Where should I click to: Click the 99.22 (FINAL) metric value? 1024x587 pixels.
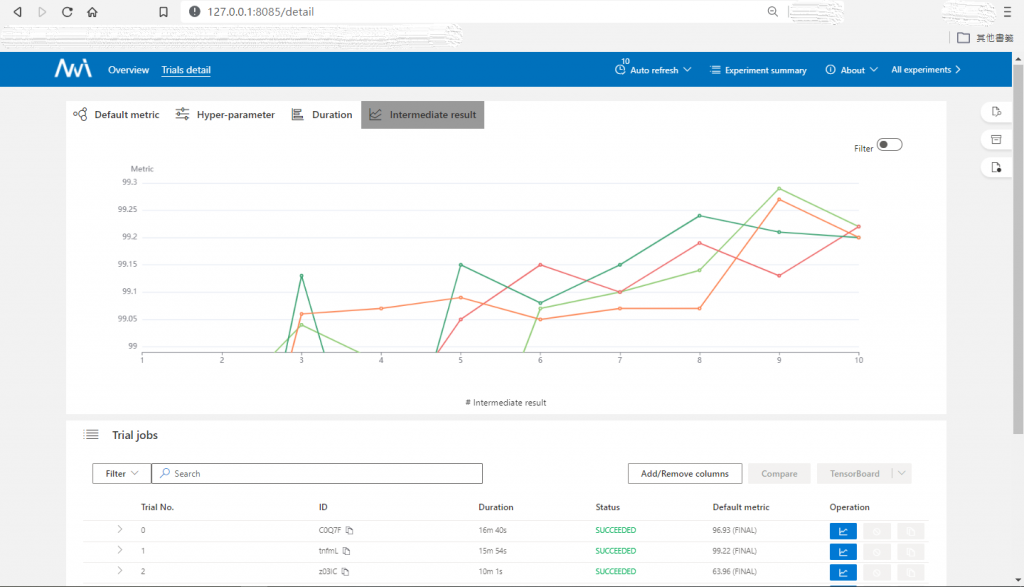(734, 551)
